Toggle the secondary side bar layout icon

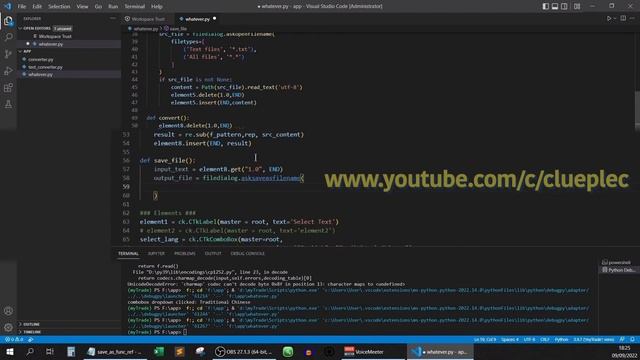pyautogui.click(x=564, y=6)
